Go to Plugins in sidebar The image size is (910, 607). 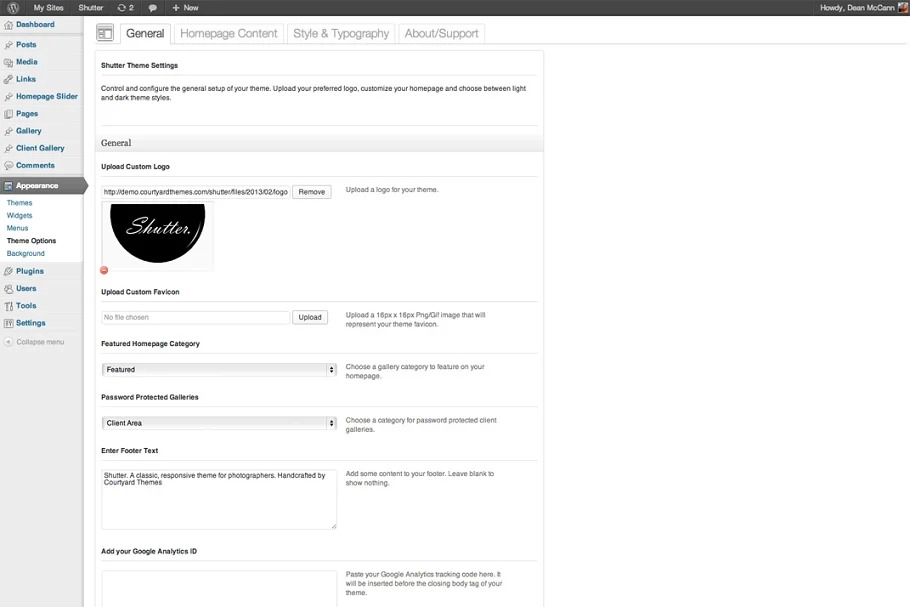[29, 271]
